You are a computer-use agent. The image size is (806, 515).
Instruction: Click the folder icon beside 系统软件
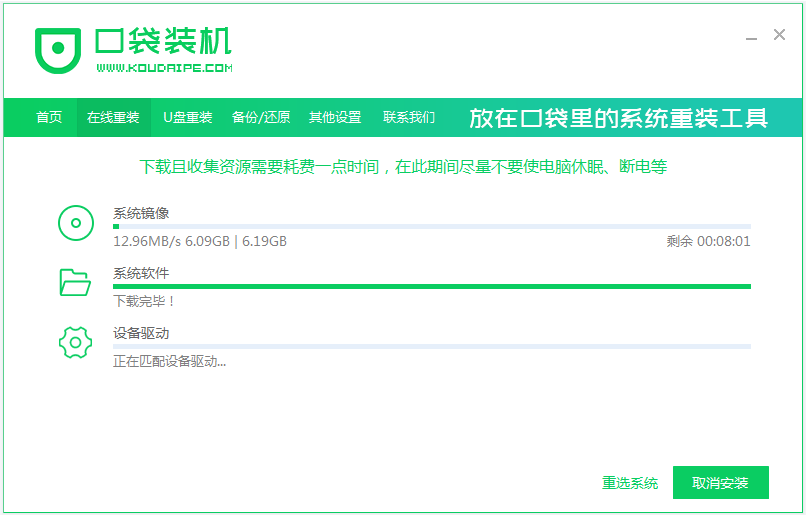tap(75, 282)
